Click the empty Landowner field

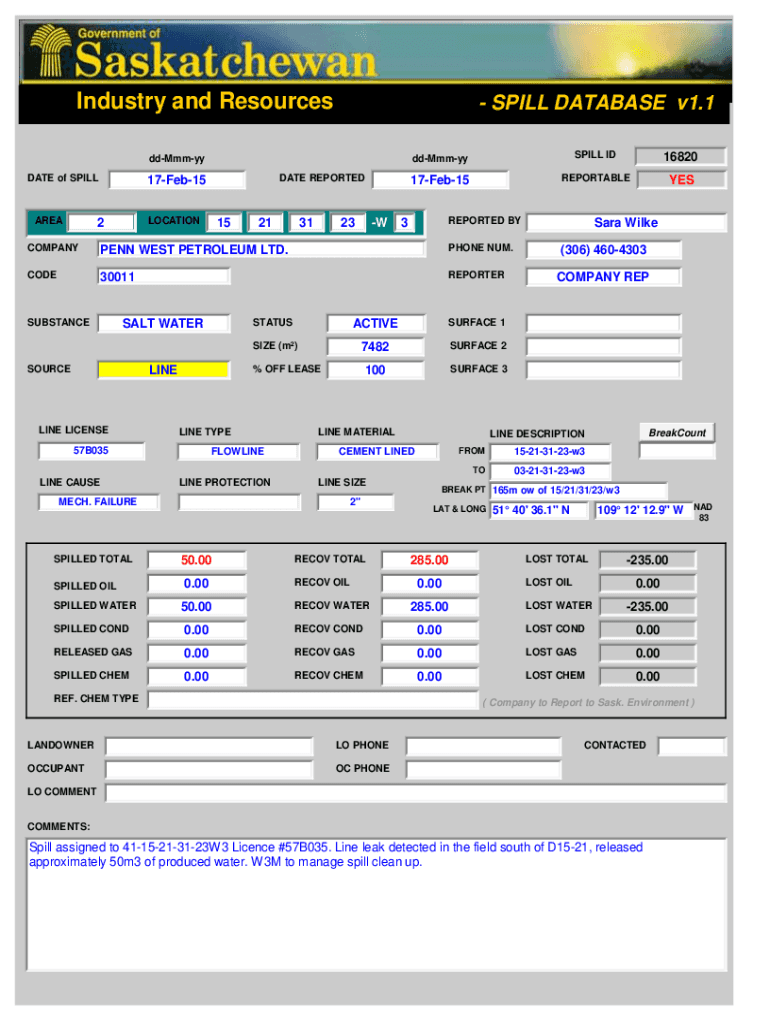[x=208, y=746]
